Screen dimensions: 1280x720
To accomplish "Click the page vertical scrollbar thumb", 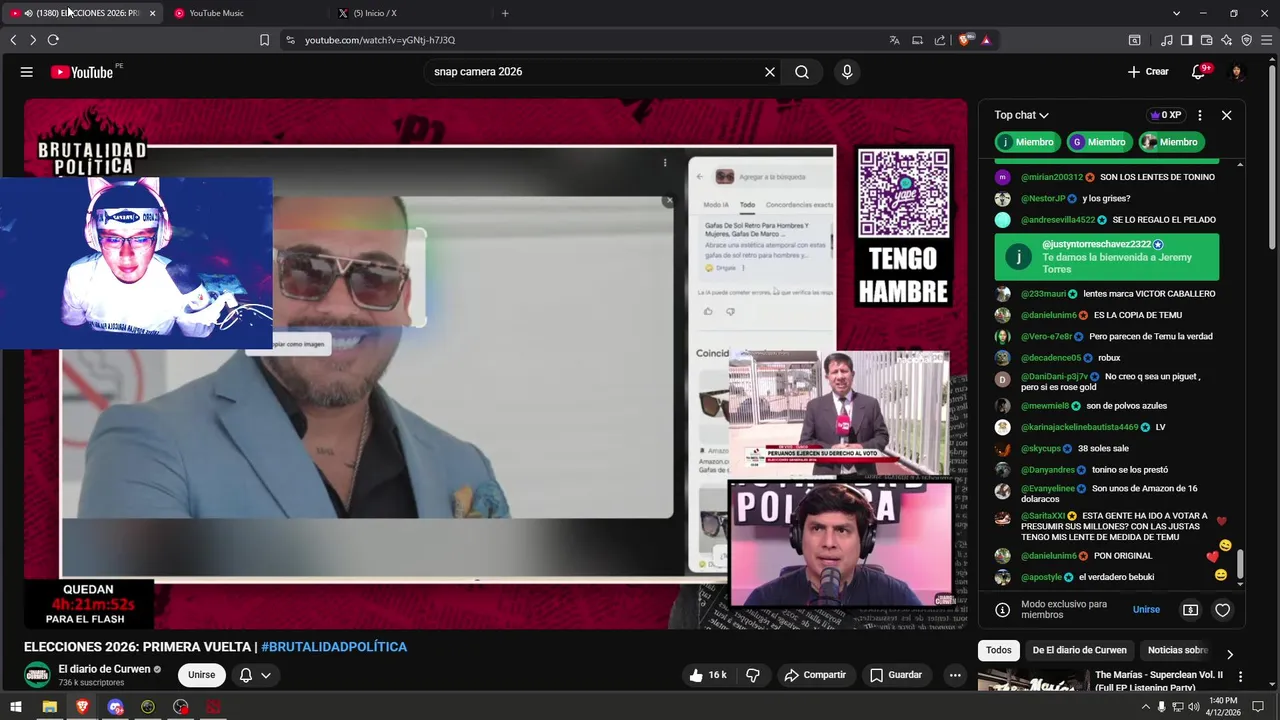I will [x=1272, y=155].
